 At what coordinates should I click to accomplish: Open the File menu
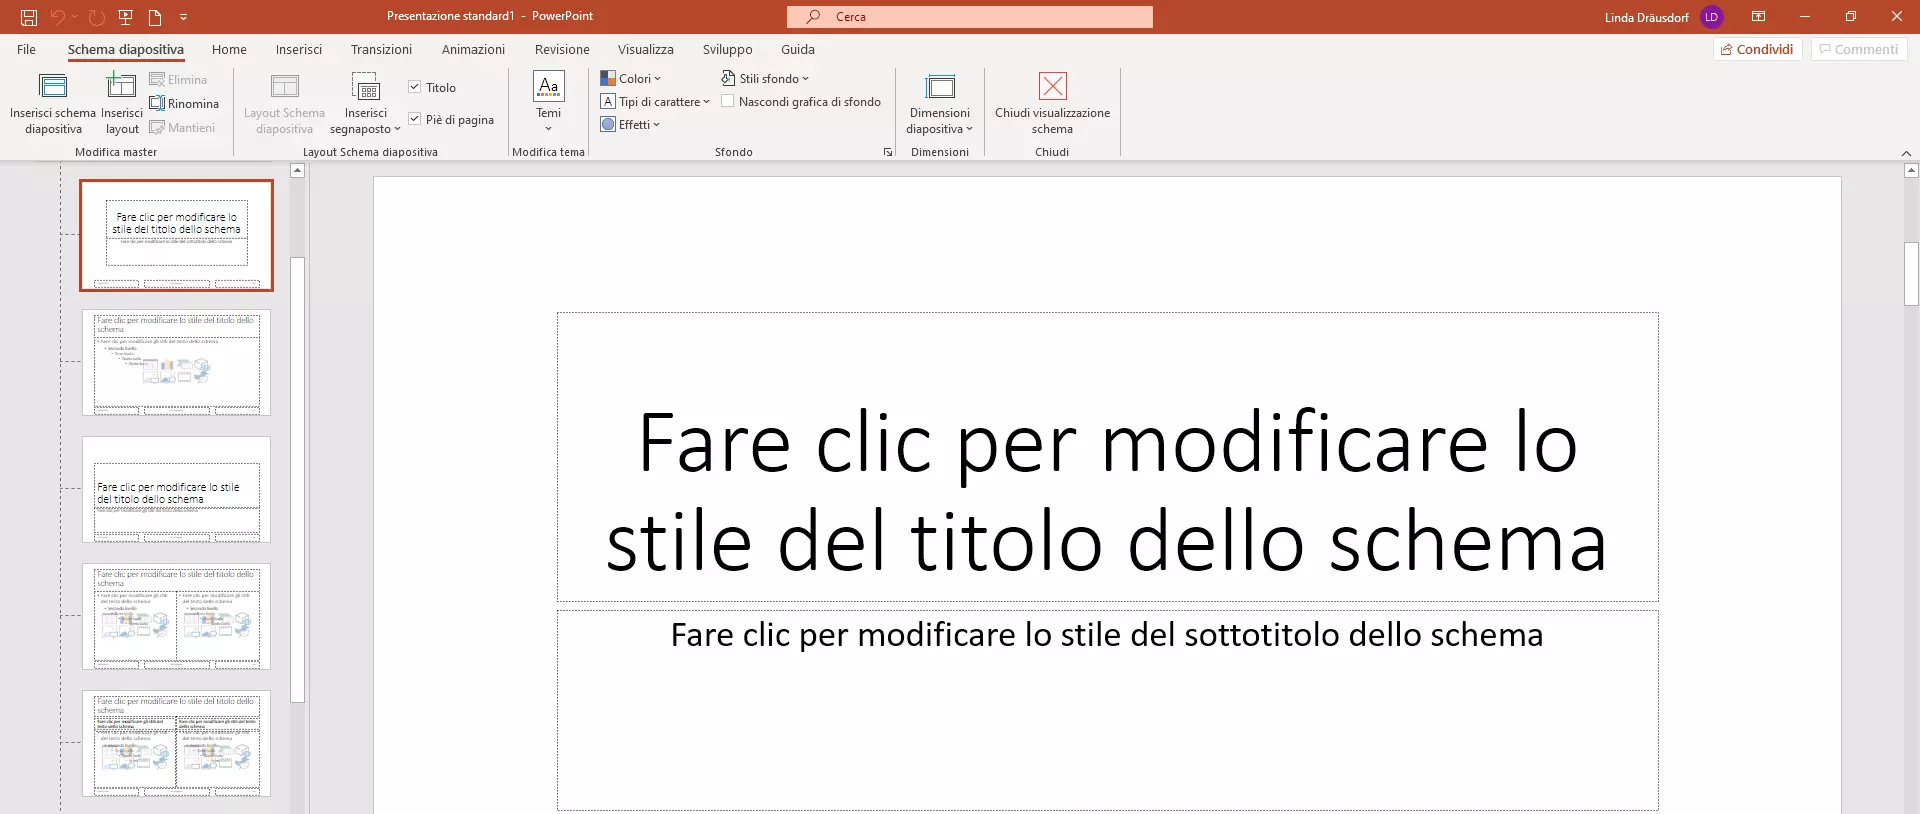(27, 49)
